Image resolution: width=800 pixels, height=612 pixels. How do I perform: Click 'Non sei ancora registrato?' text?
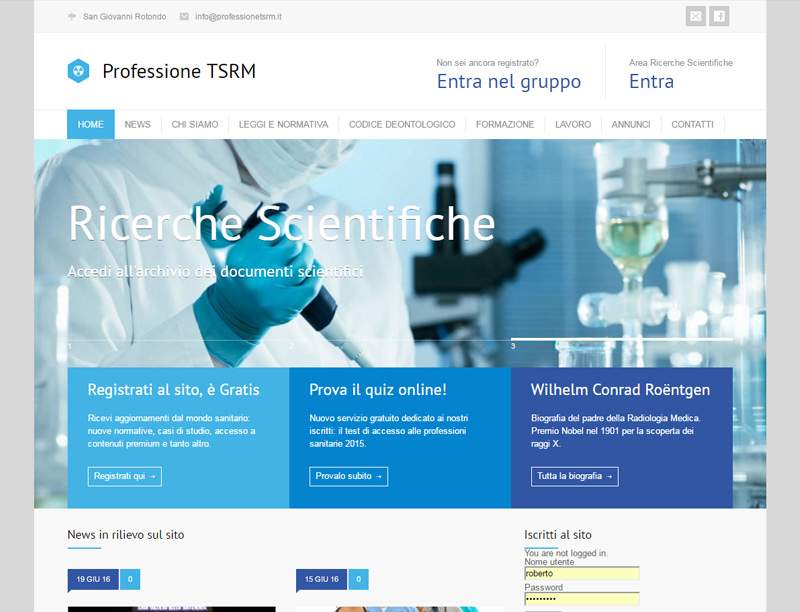click(487, 63)
